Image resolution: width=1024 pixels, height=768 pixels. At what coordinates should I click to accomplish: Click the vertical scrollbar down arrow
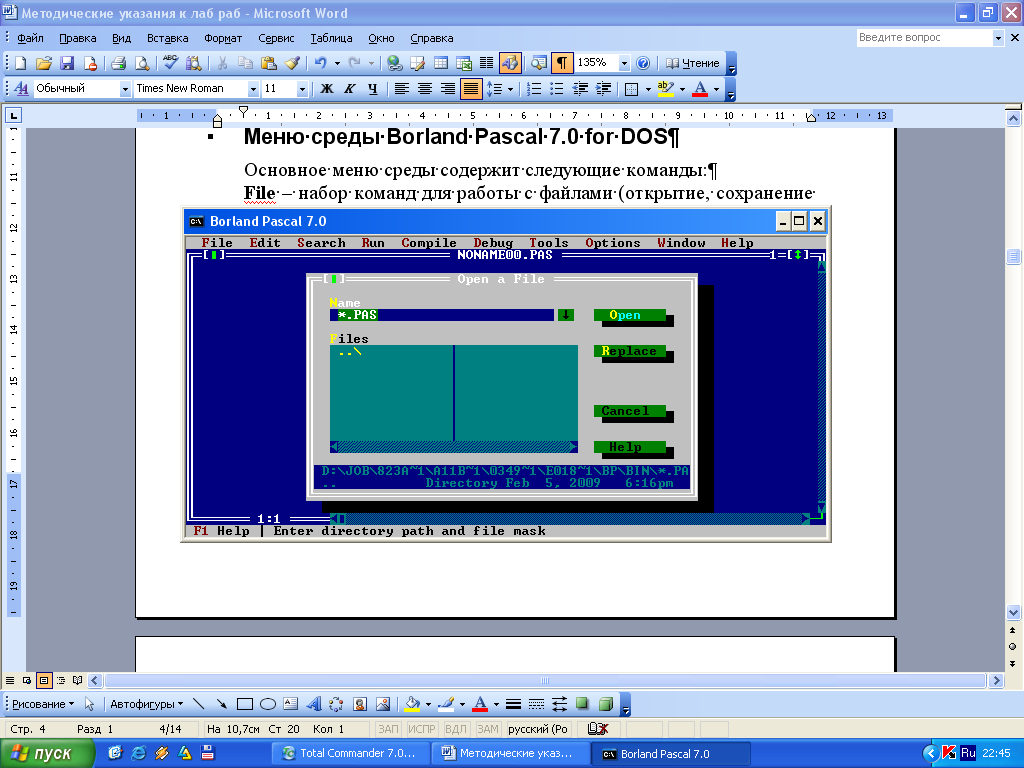[1013, 613]
